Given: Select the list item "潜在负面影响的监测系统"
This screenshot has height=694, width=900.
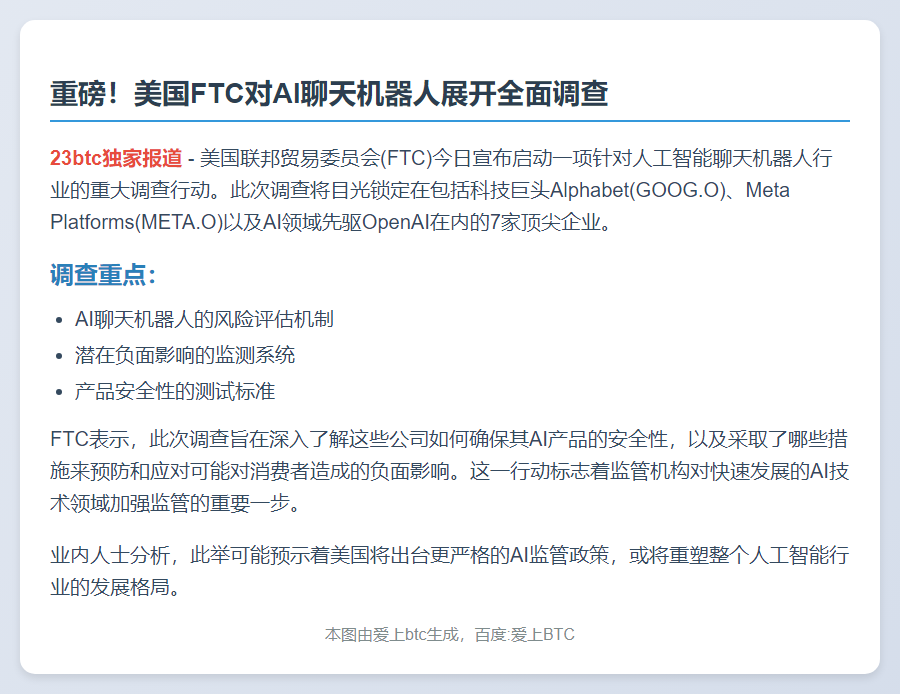Looking at the screenshot, I should click(x=185, y=355).
